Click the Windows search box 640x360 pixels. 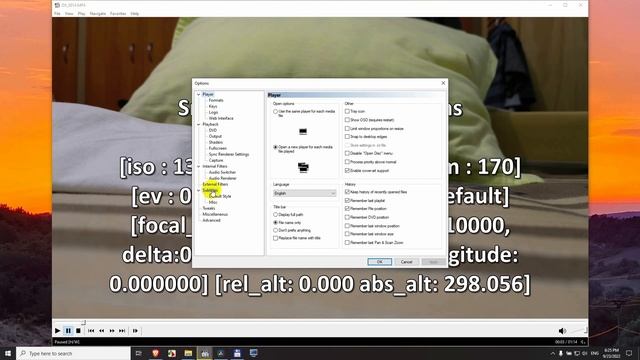click(73, 353)
